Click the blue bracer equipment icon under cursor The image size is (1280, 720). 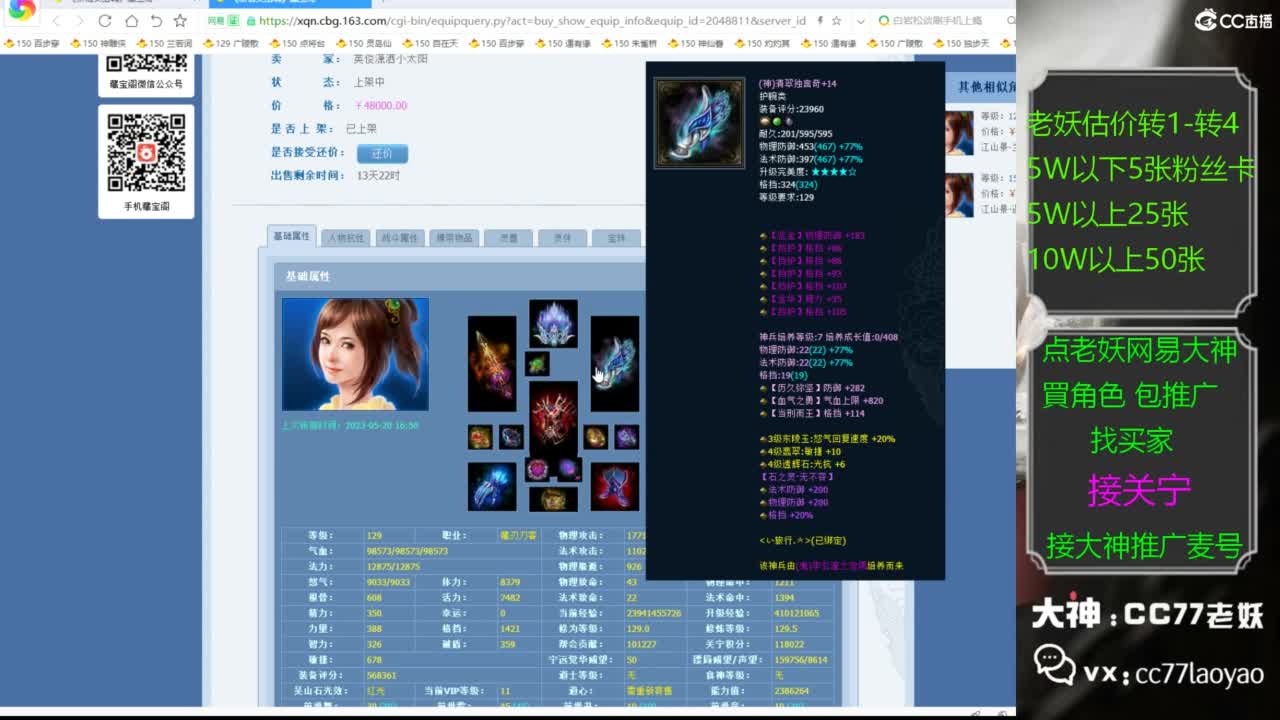615,364
